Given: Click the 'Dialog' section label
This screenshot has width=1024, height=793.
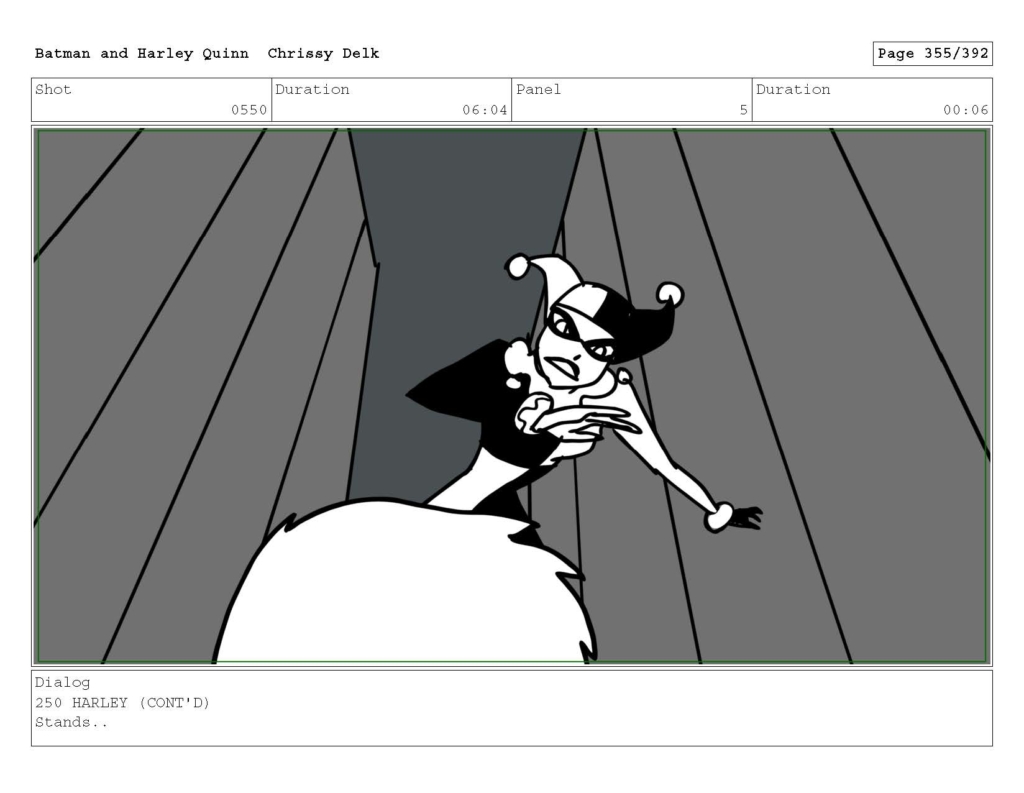Looking at the screenshot, I should (62, 683).
